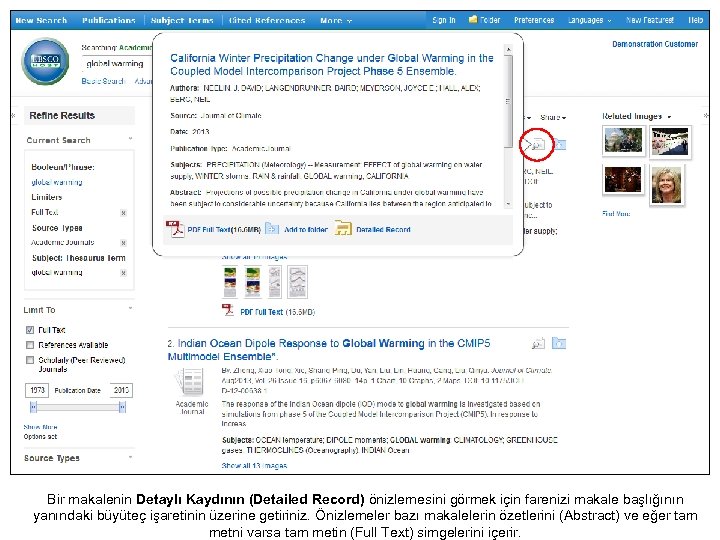Click right handle of publication date slider

(x=122, y=407)
